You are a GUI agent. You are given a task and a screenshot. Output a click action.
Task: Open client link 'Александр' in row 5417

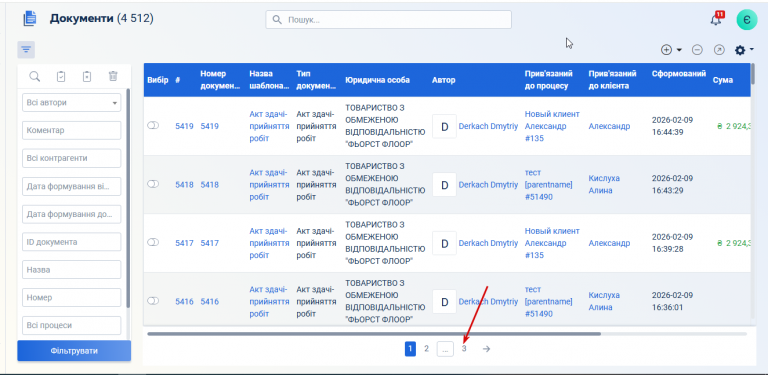[609, 243]
